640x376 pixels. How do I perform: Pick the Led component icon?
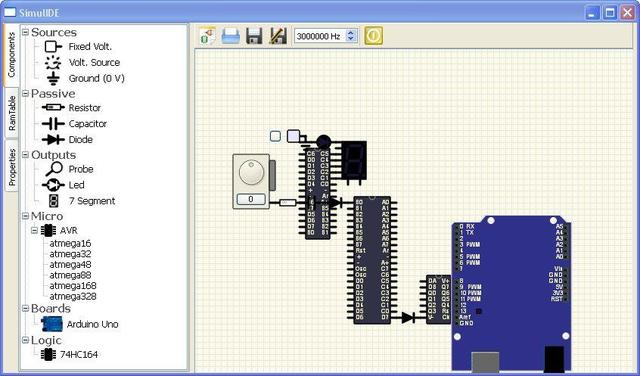pyautogui.click(x=53, y=185)
